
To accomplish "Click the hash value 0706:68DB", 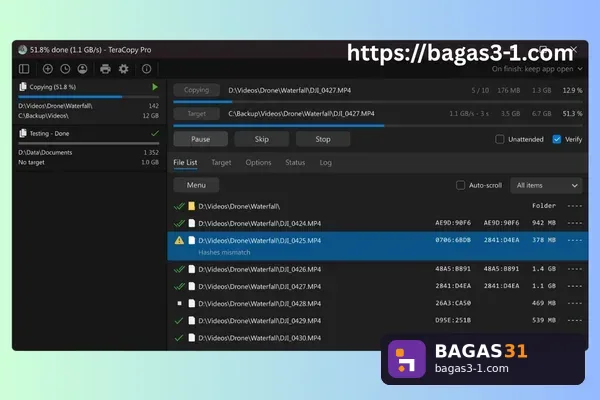I will pos(453,240).
